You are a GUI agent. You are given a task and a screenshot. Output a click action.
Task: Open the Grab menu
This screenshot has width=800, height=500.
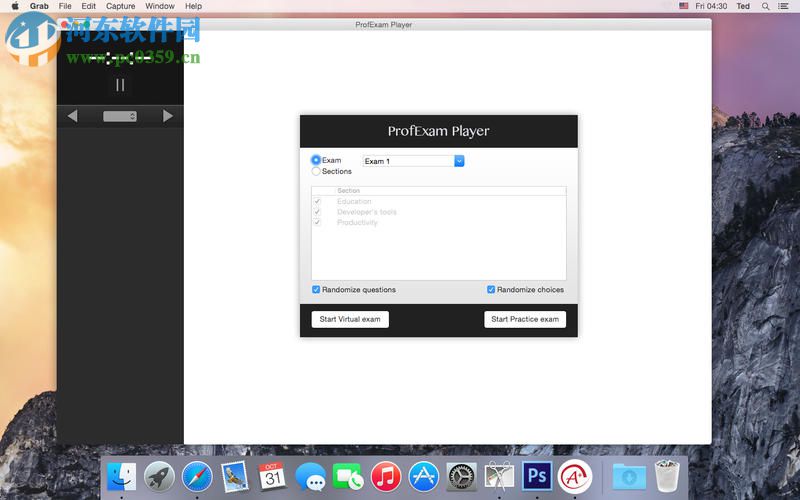click(39, 6)
